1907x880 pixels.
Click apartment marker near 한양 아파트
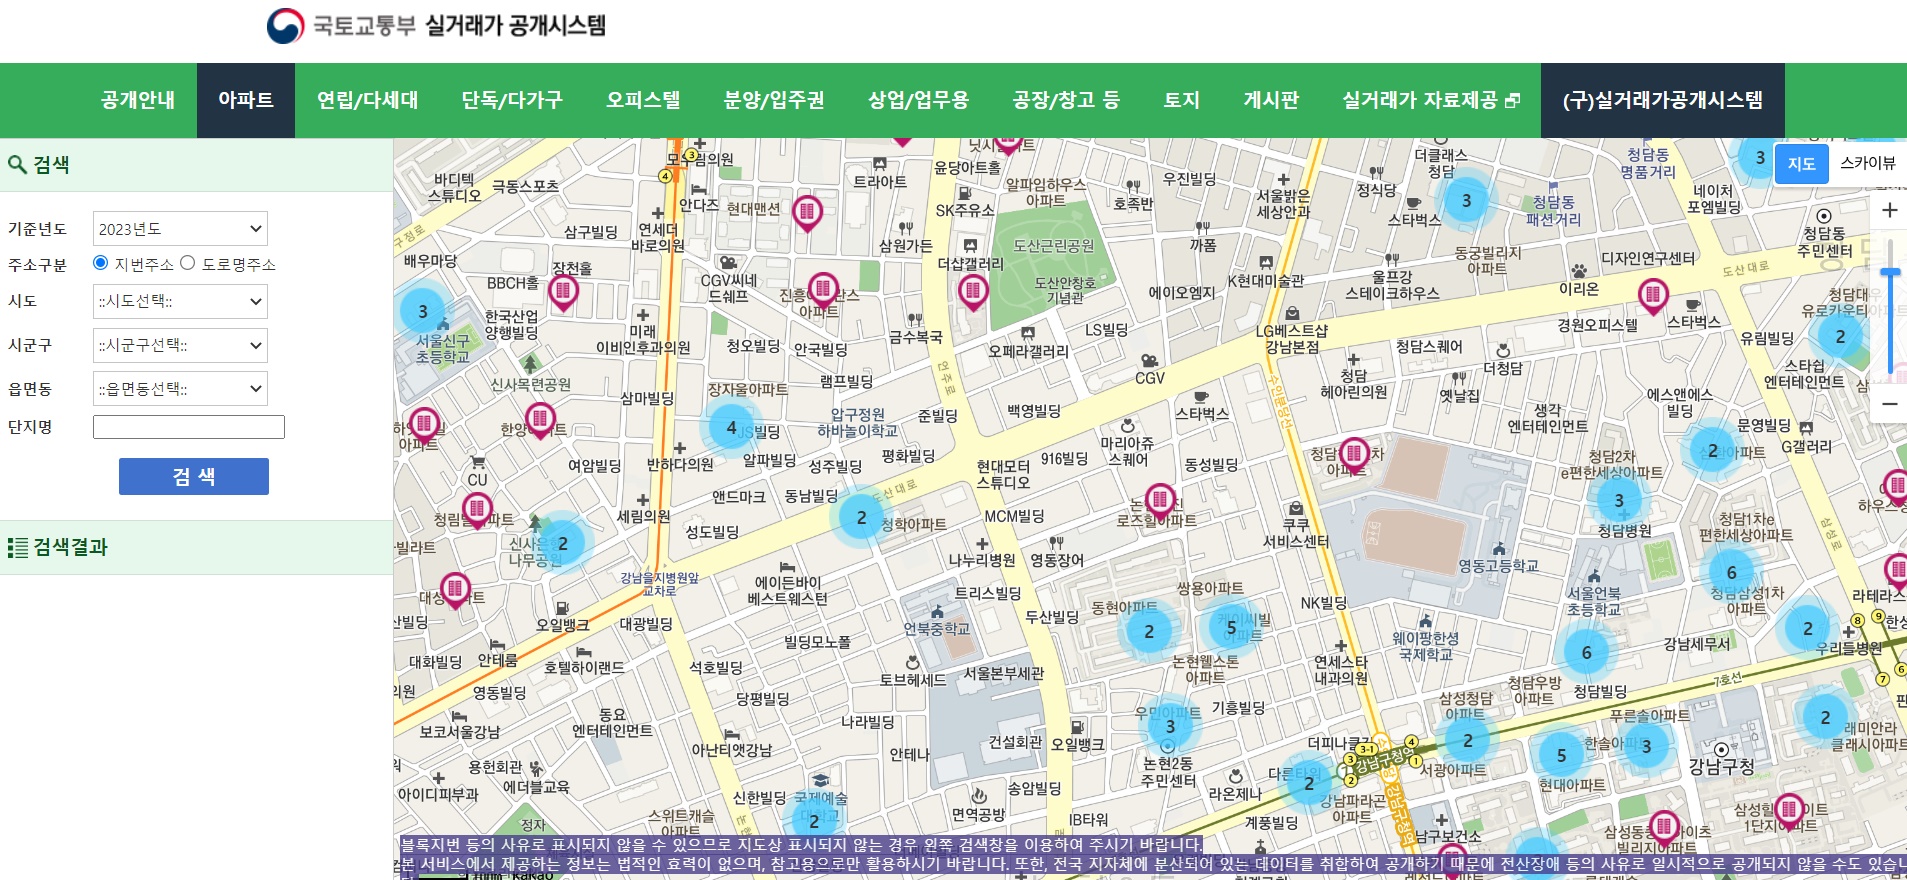tap(540, 420)
